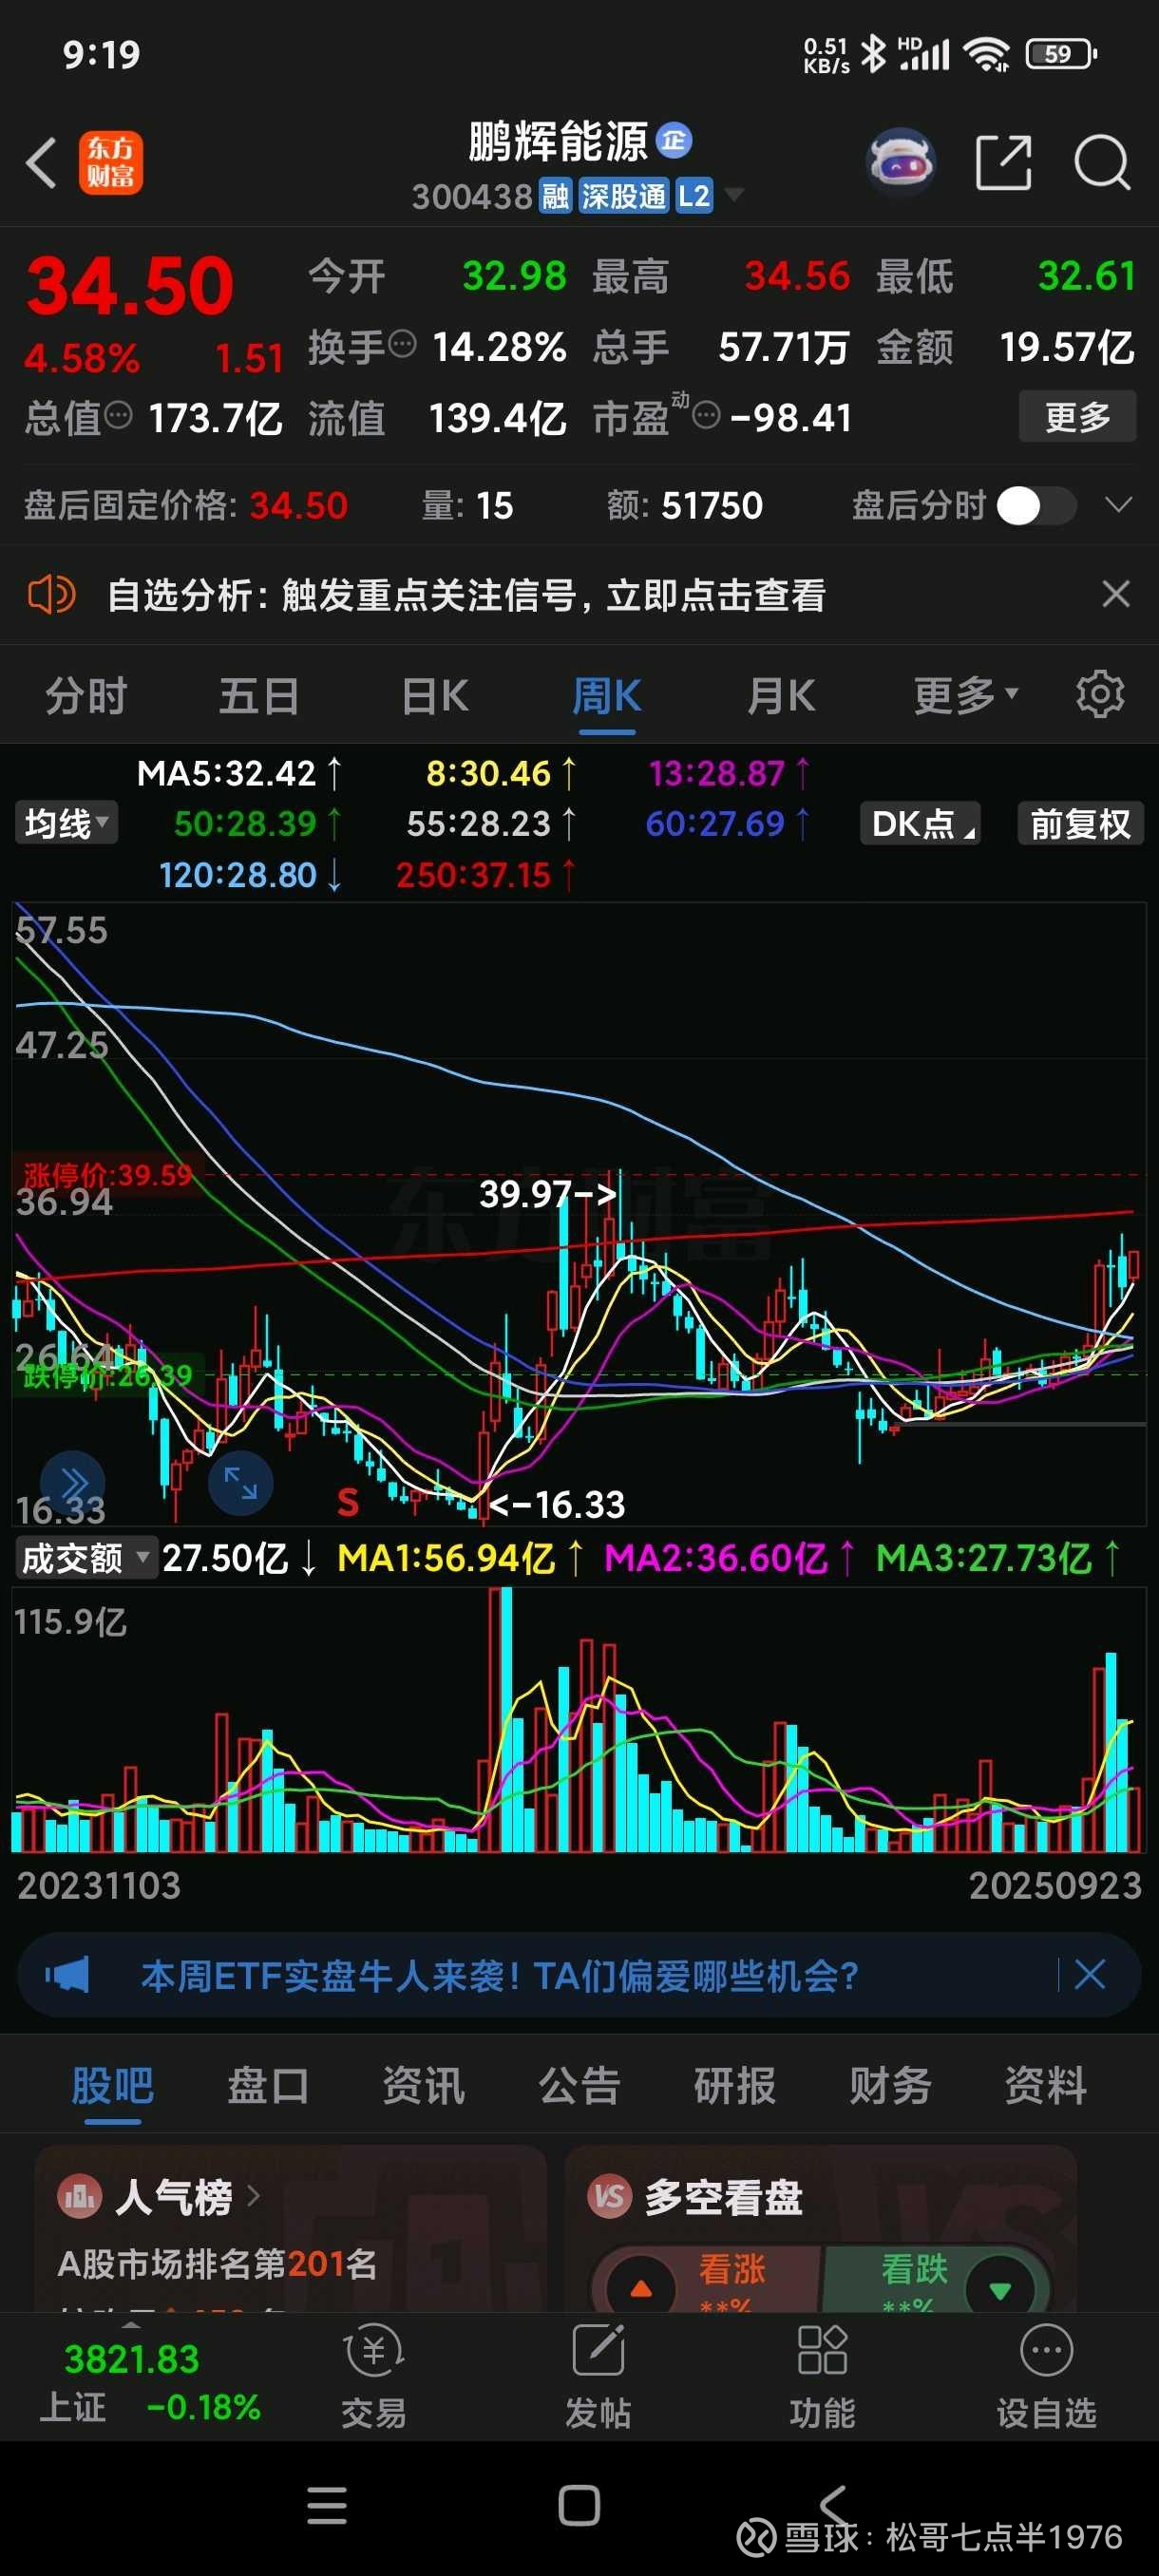Screen dimensions: 1159x2576
Task: Open the chart settings gear icon
Action: point(1100,694)
